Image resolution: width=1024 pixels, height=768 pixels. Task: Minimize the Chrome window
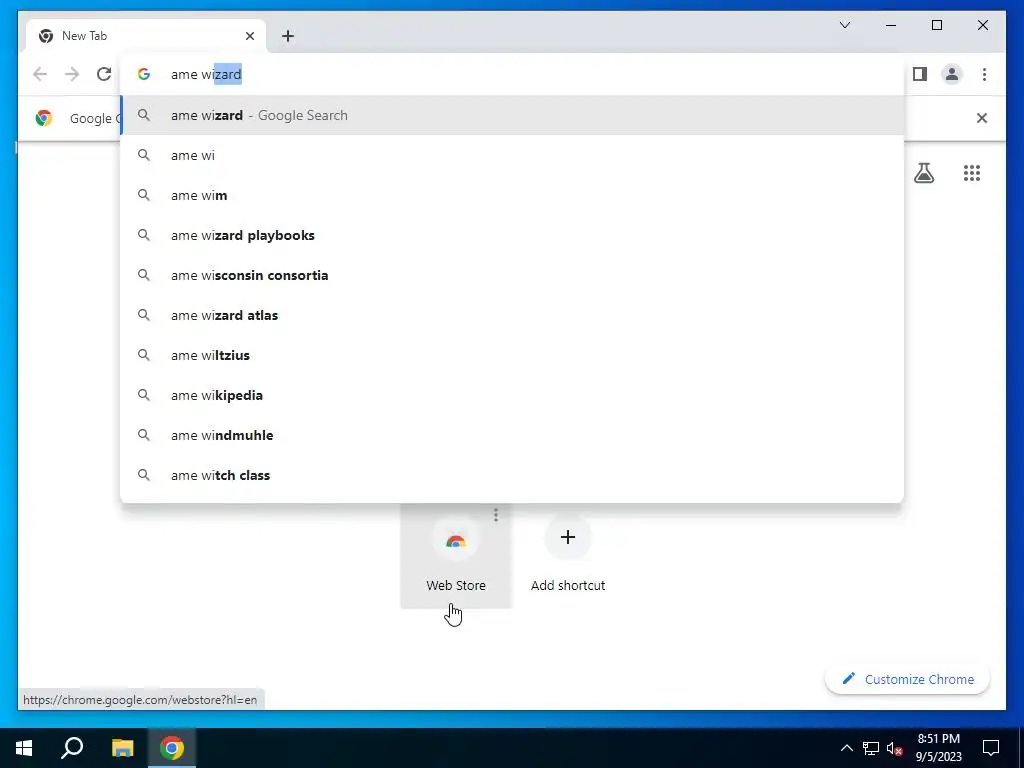pos(891,25)
